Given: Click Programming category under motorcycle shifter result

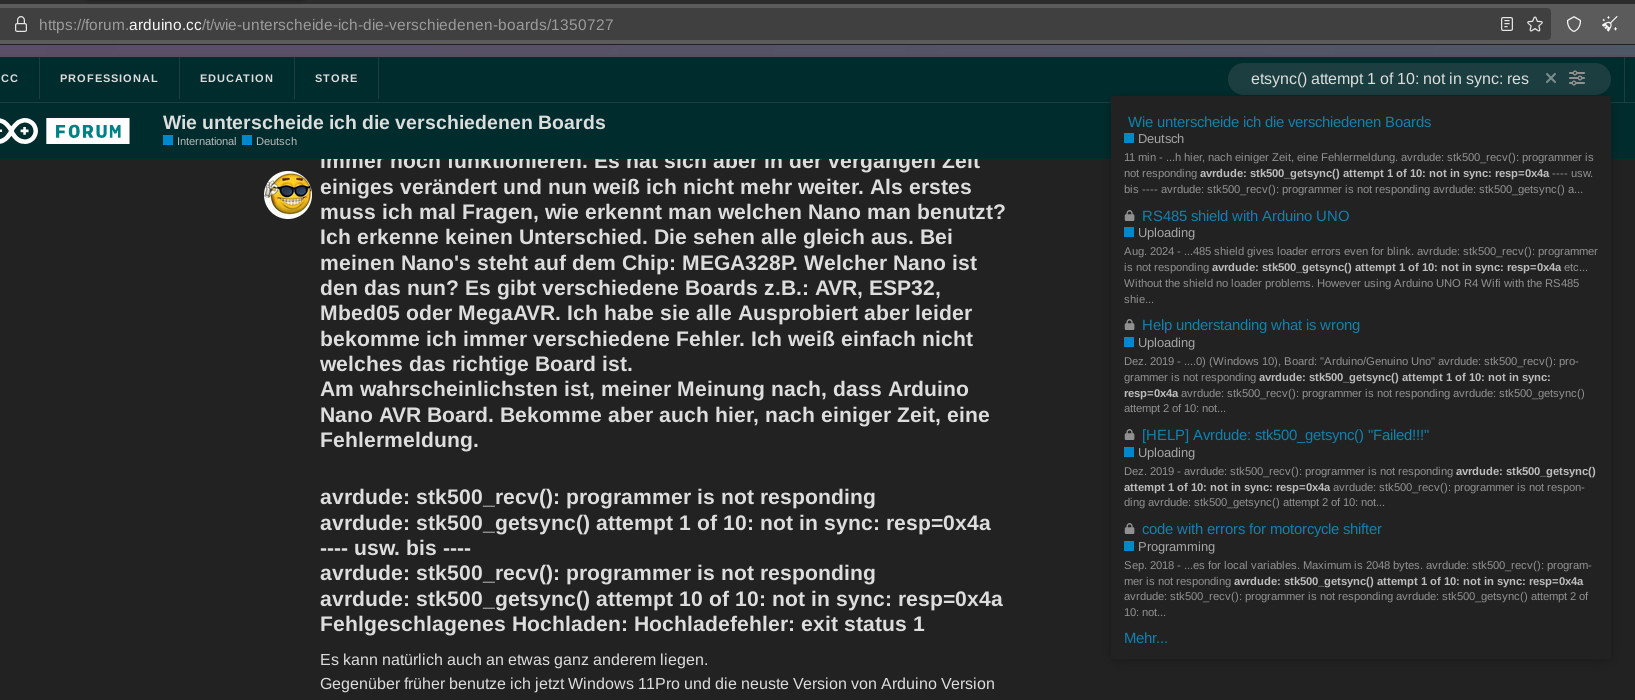Looking at the screenshot, I should coord(1170,547).
